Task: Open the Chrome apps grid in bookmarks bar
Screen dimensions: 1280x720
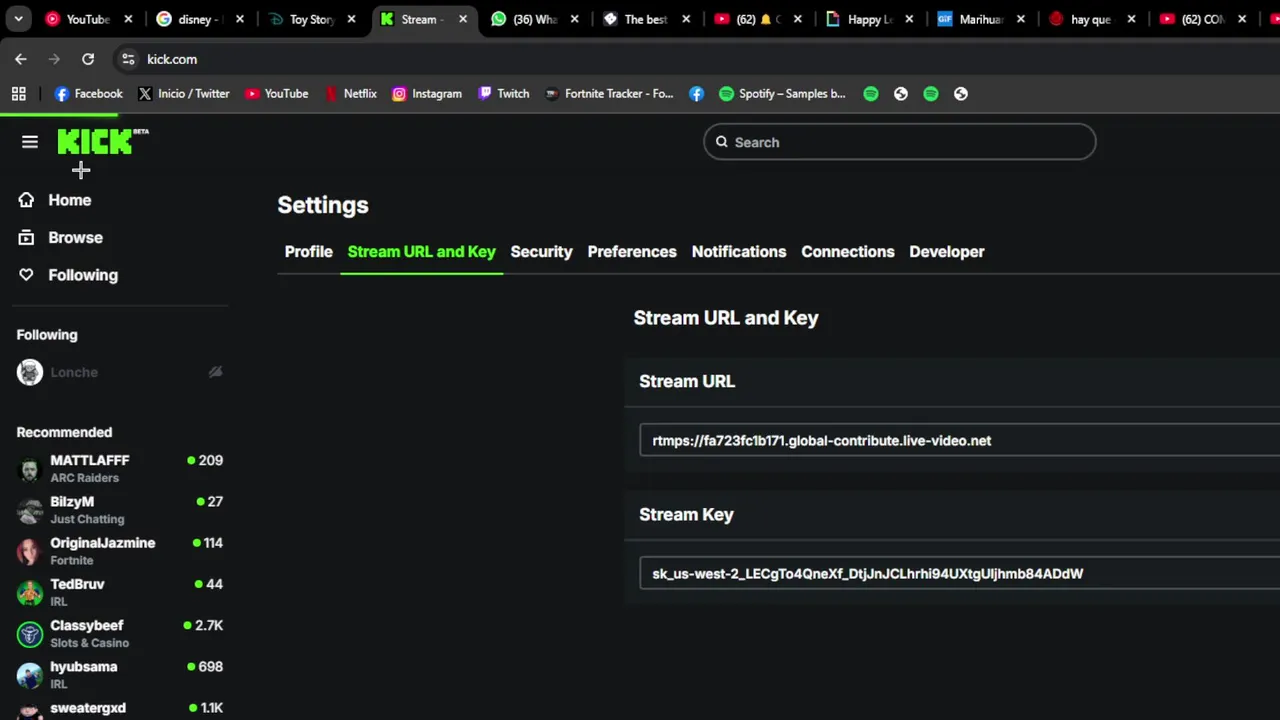Action: [x=18, y=94]
